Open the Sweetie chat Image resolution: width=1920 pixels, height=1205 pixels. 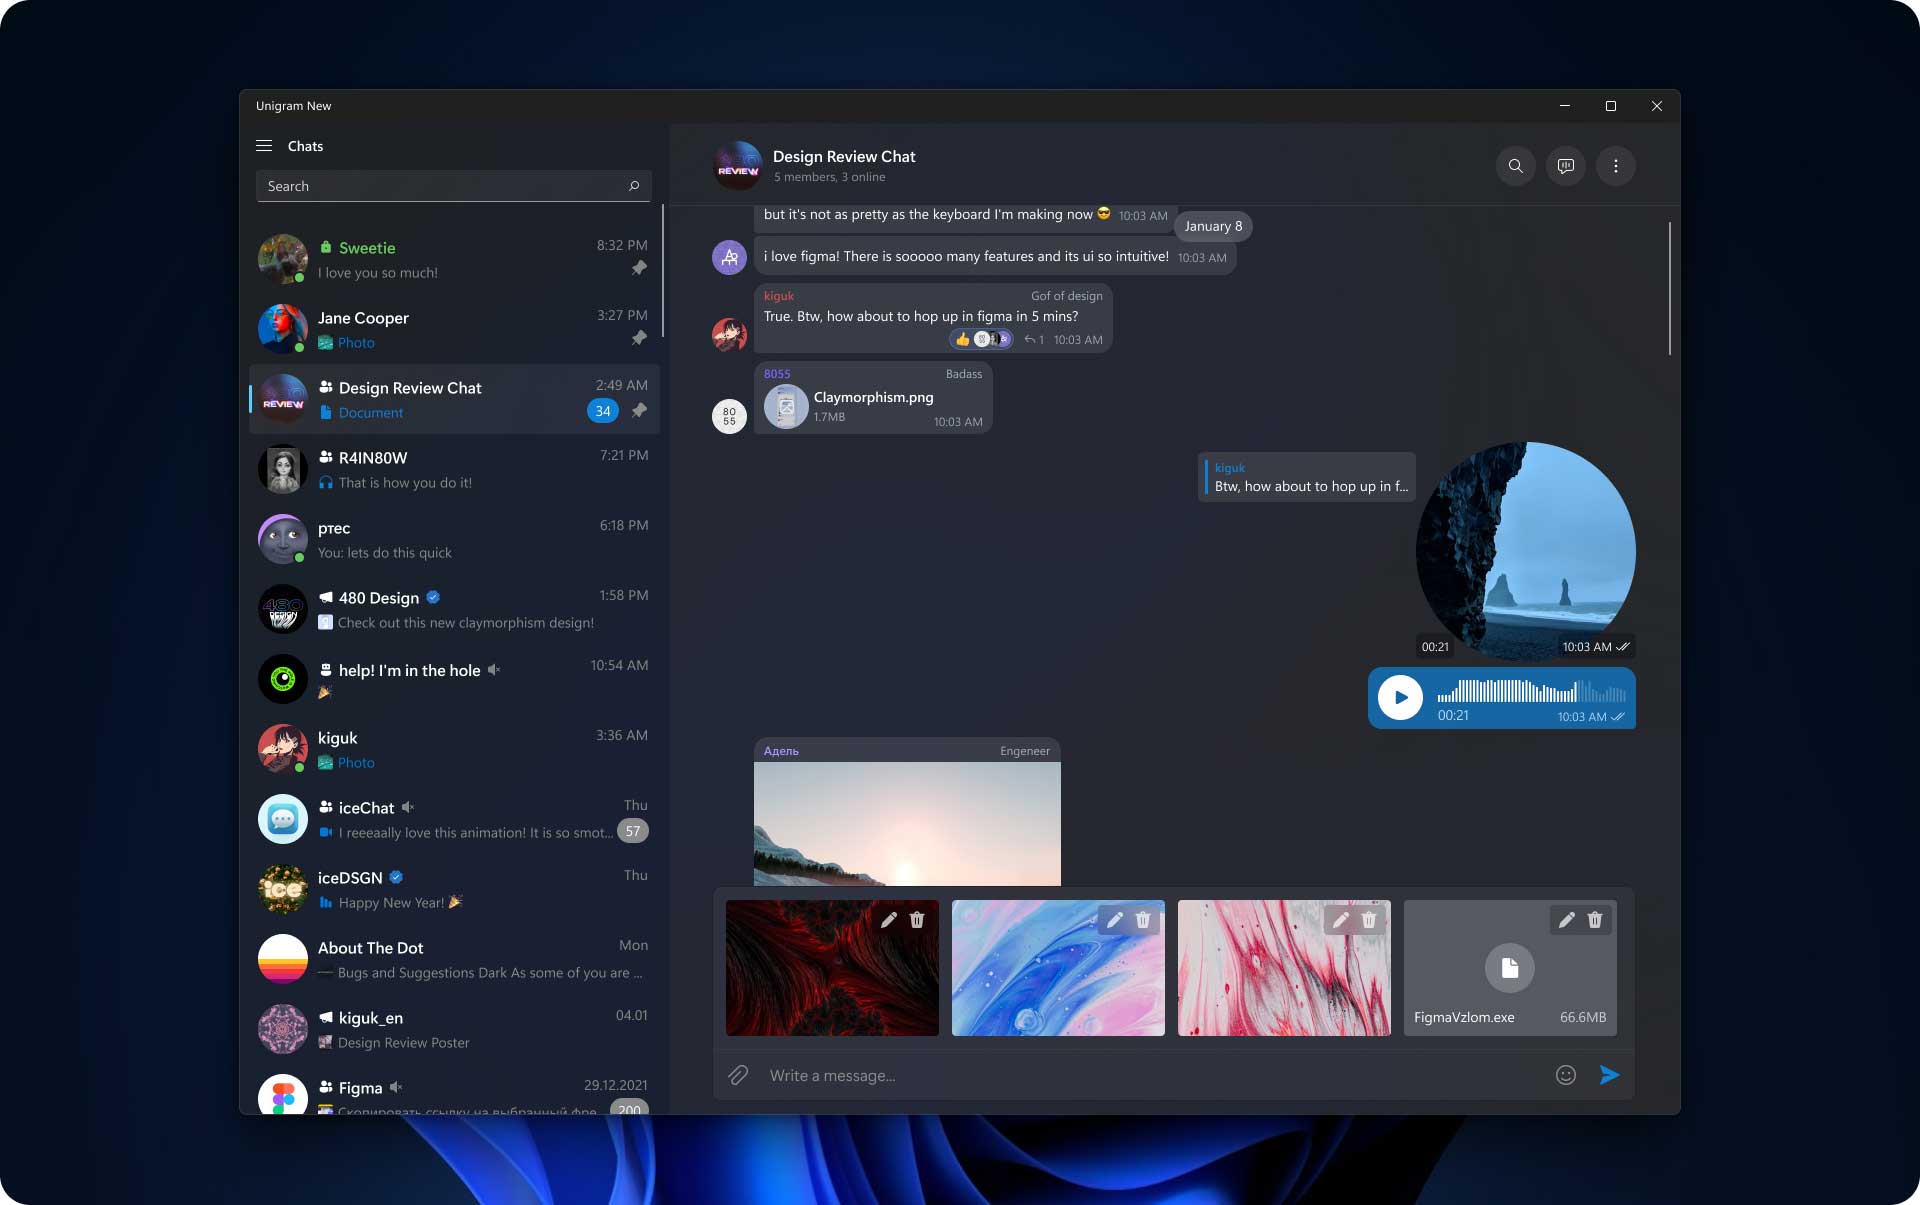(454, 259)
